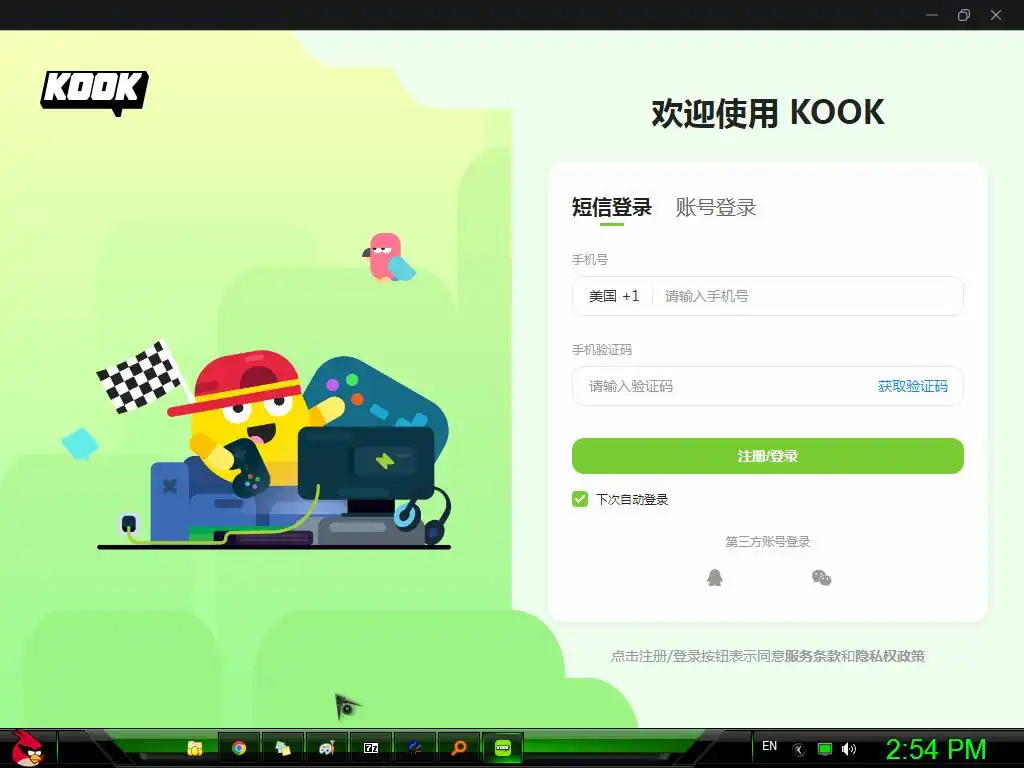Open the 隐私权政策 privacy policy link

tap(890, 656)
